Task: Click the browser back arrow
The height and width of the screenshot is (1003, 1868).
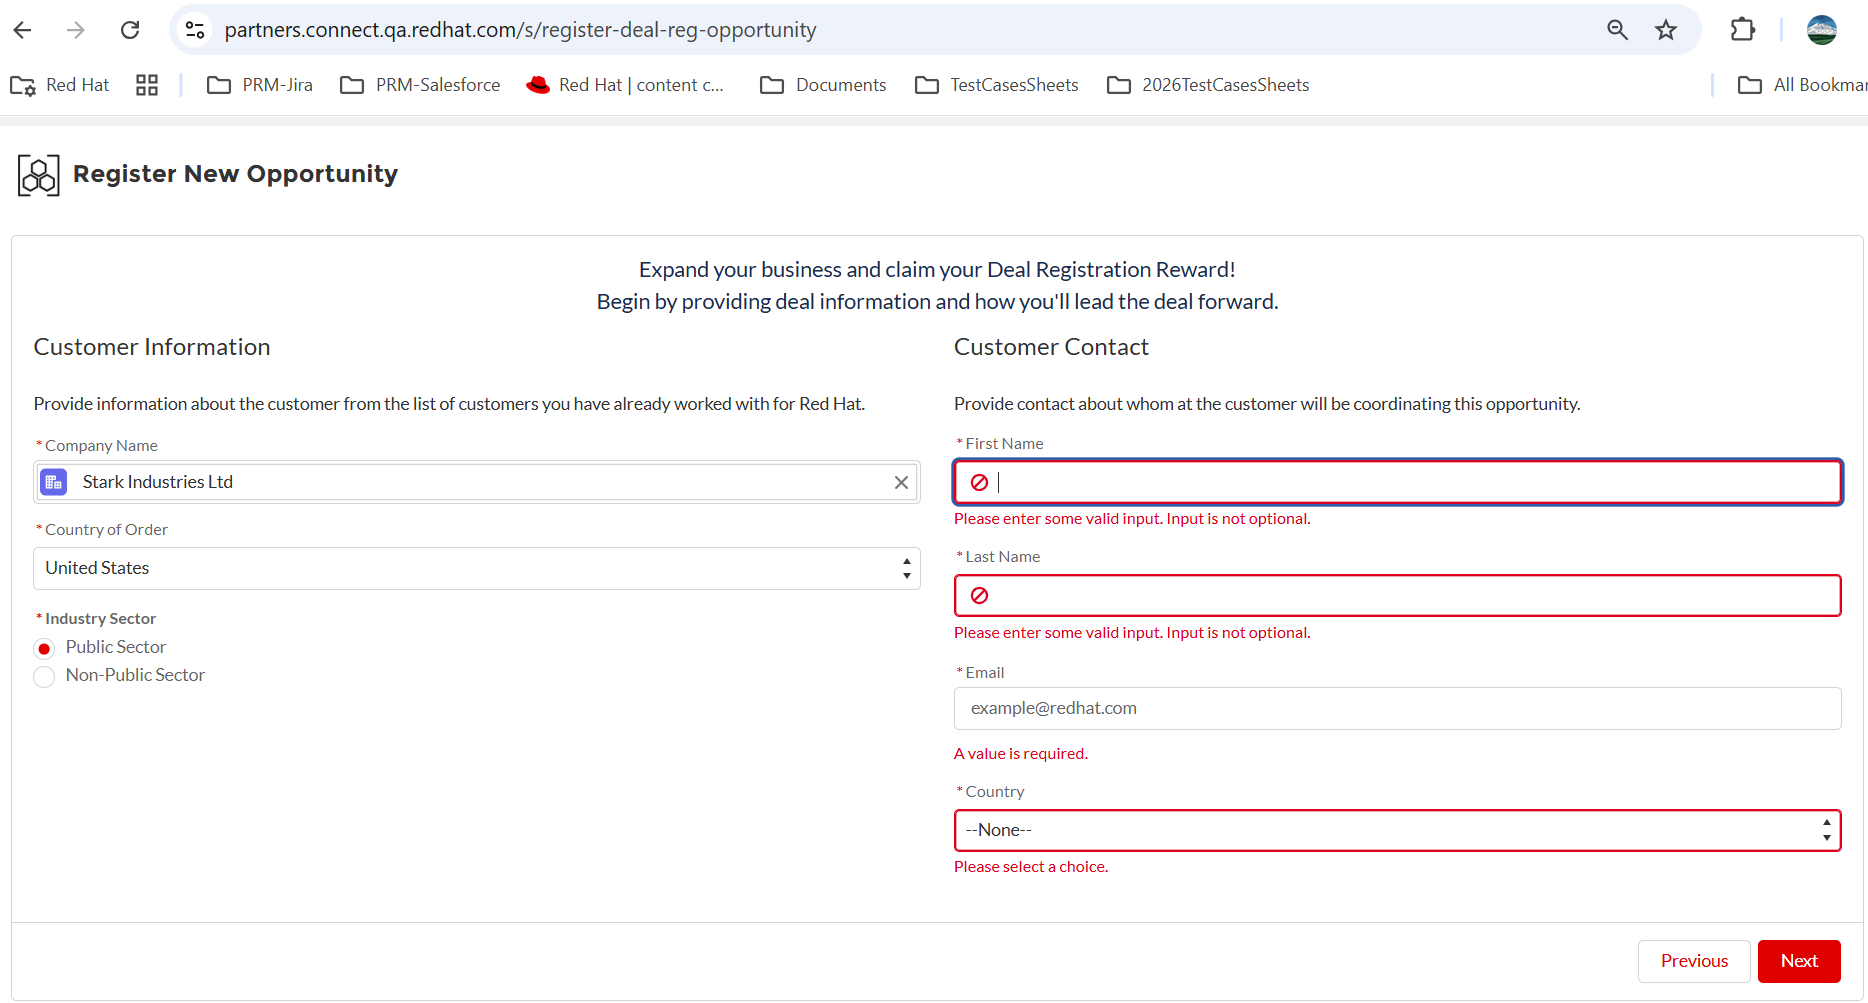Action: 23,30
